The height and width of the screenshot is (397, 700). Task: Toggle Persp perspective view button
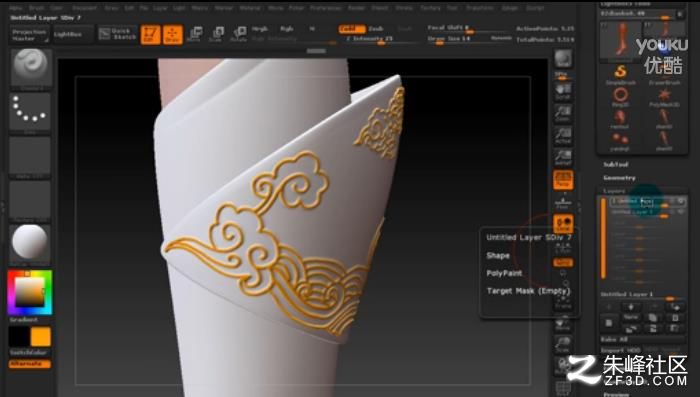coord(563,180)
